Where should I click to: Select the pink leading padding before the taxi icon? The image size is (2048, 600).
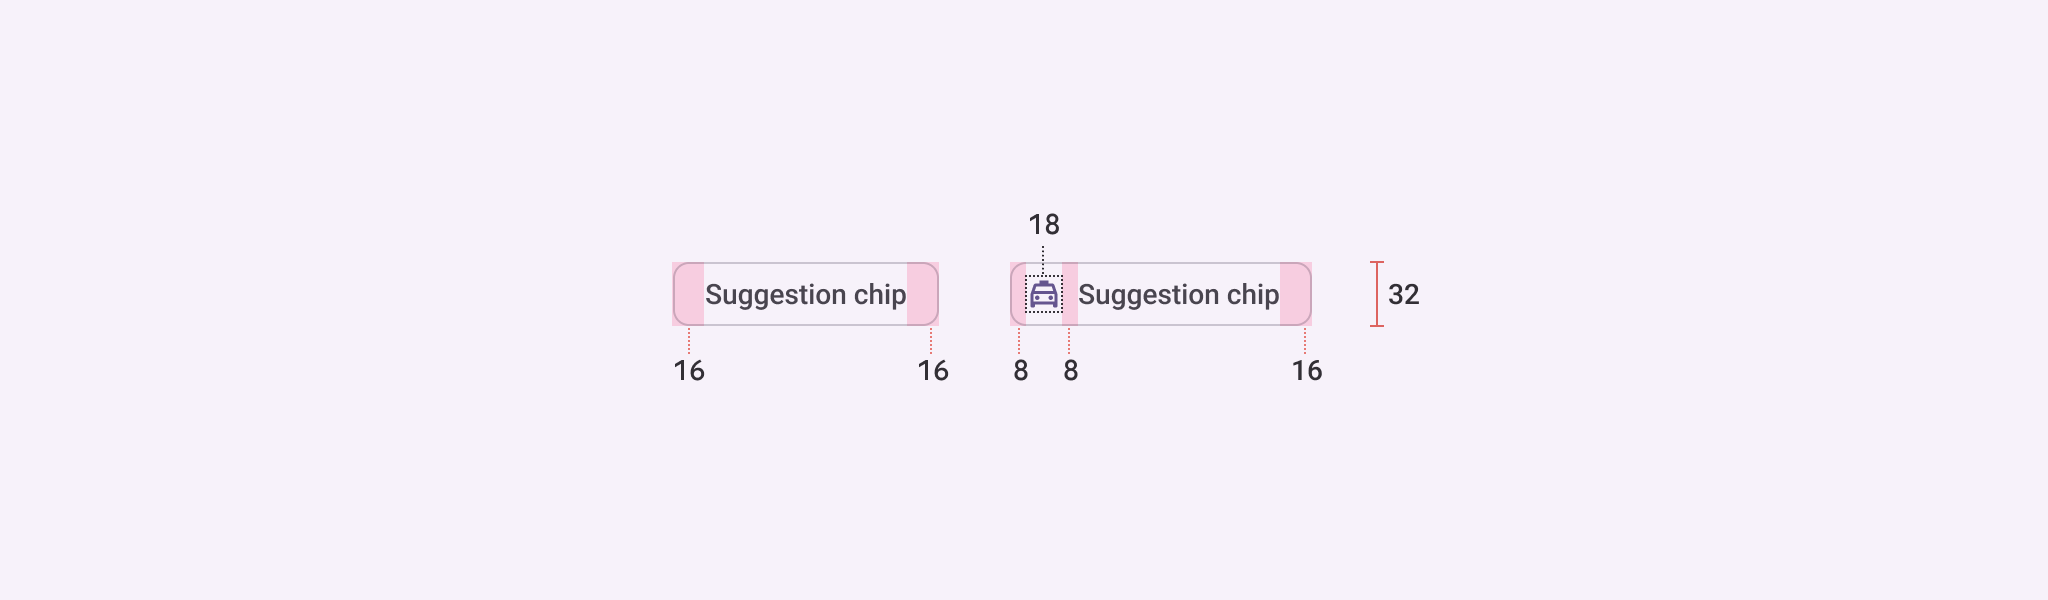(1018, 294)
